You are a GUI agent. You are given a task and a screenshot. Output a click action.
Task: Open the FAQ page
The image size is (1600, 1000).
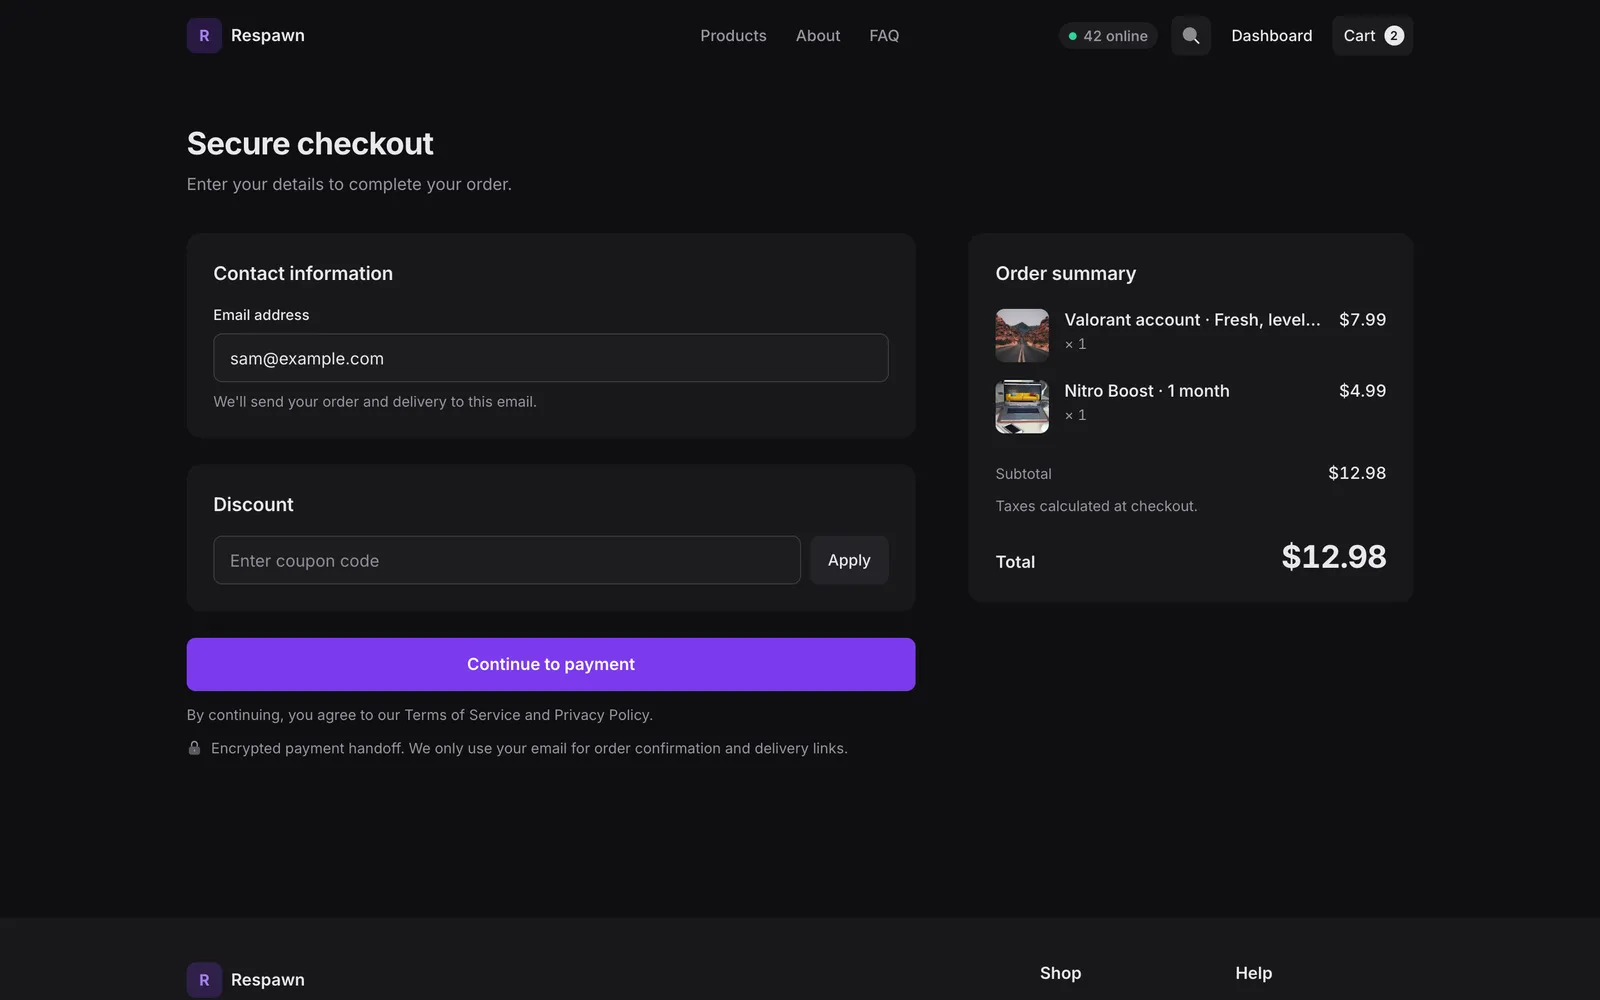884,36
